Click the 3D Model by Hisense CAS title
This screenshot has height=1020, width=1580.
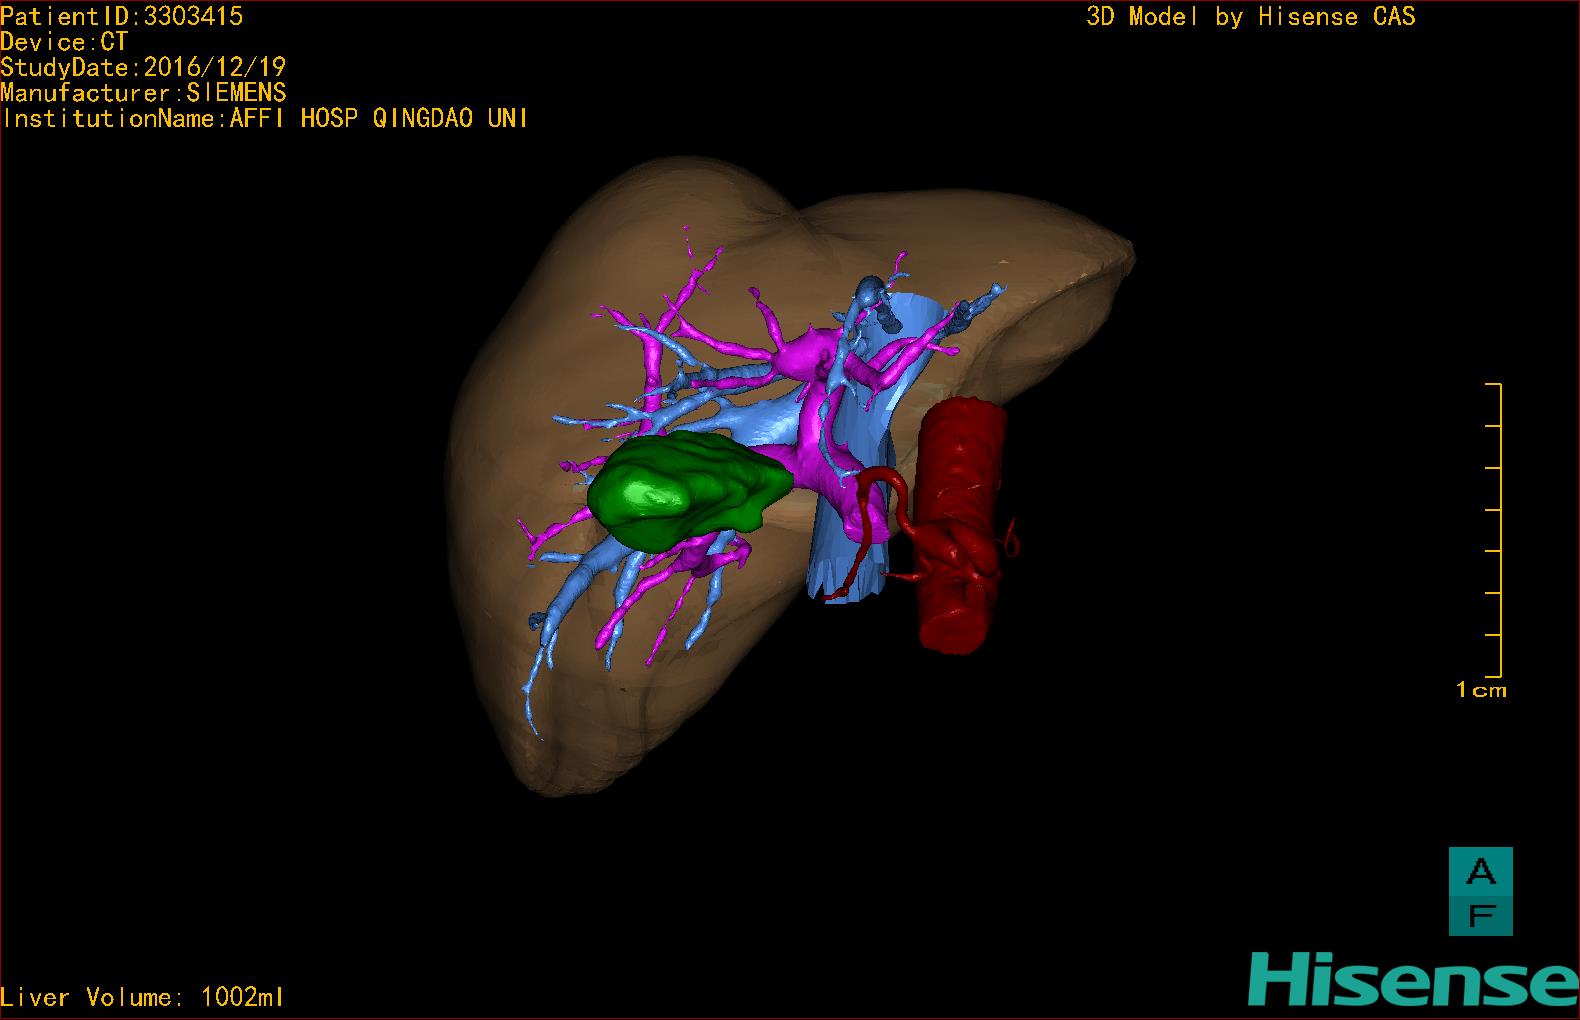coord(1251,17)
